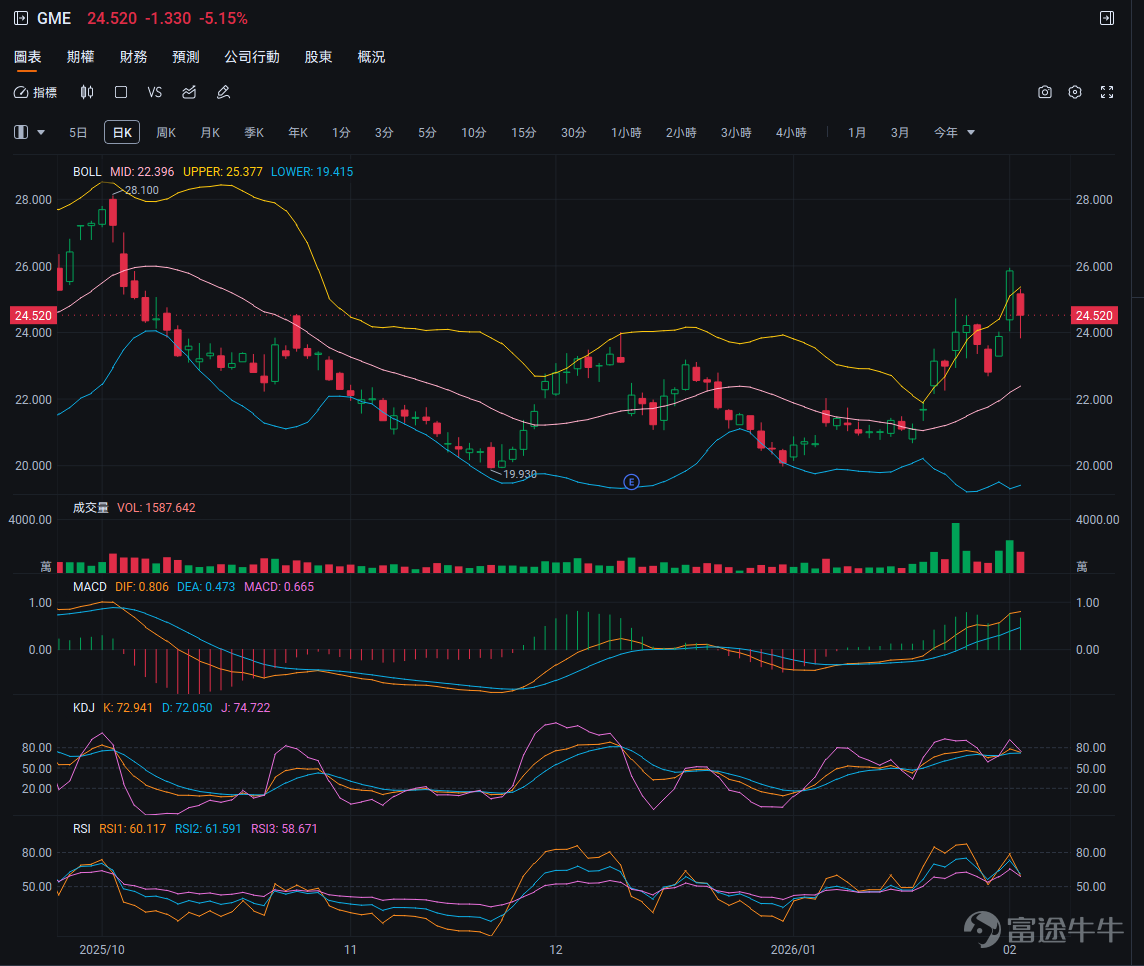Viewport: 1144px width, 966px height.
Task: Expand the 今年 range dropdown
Action: [971, 133]
